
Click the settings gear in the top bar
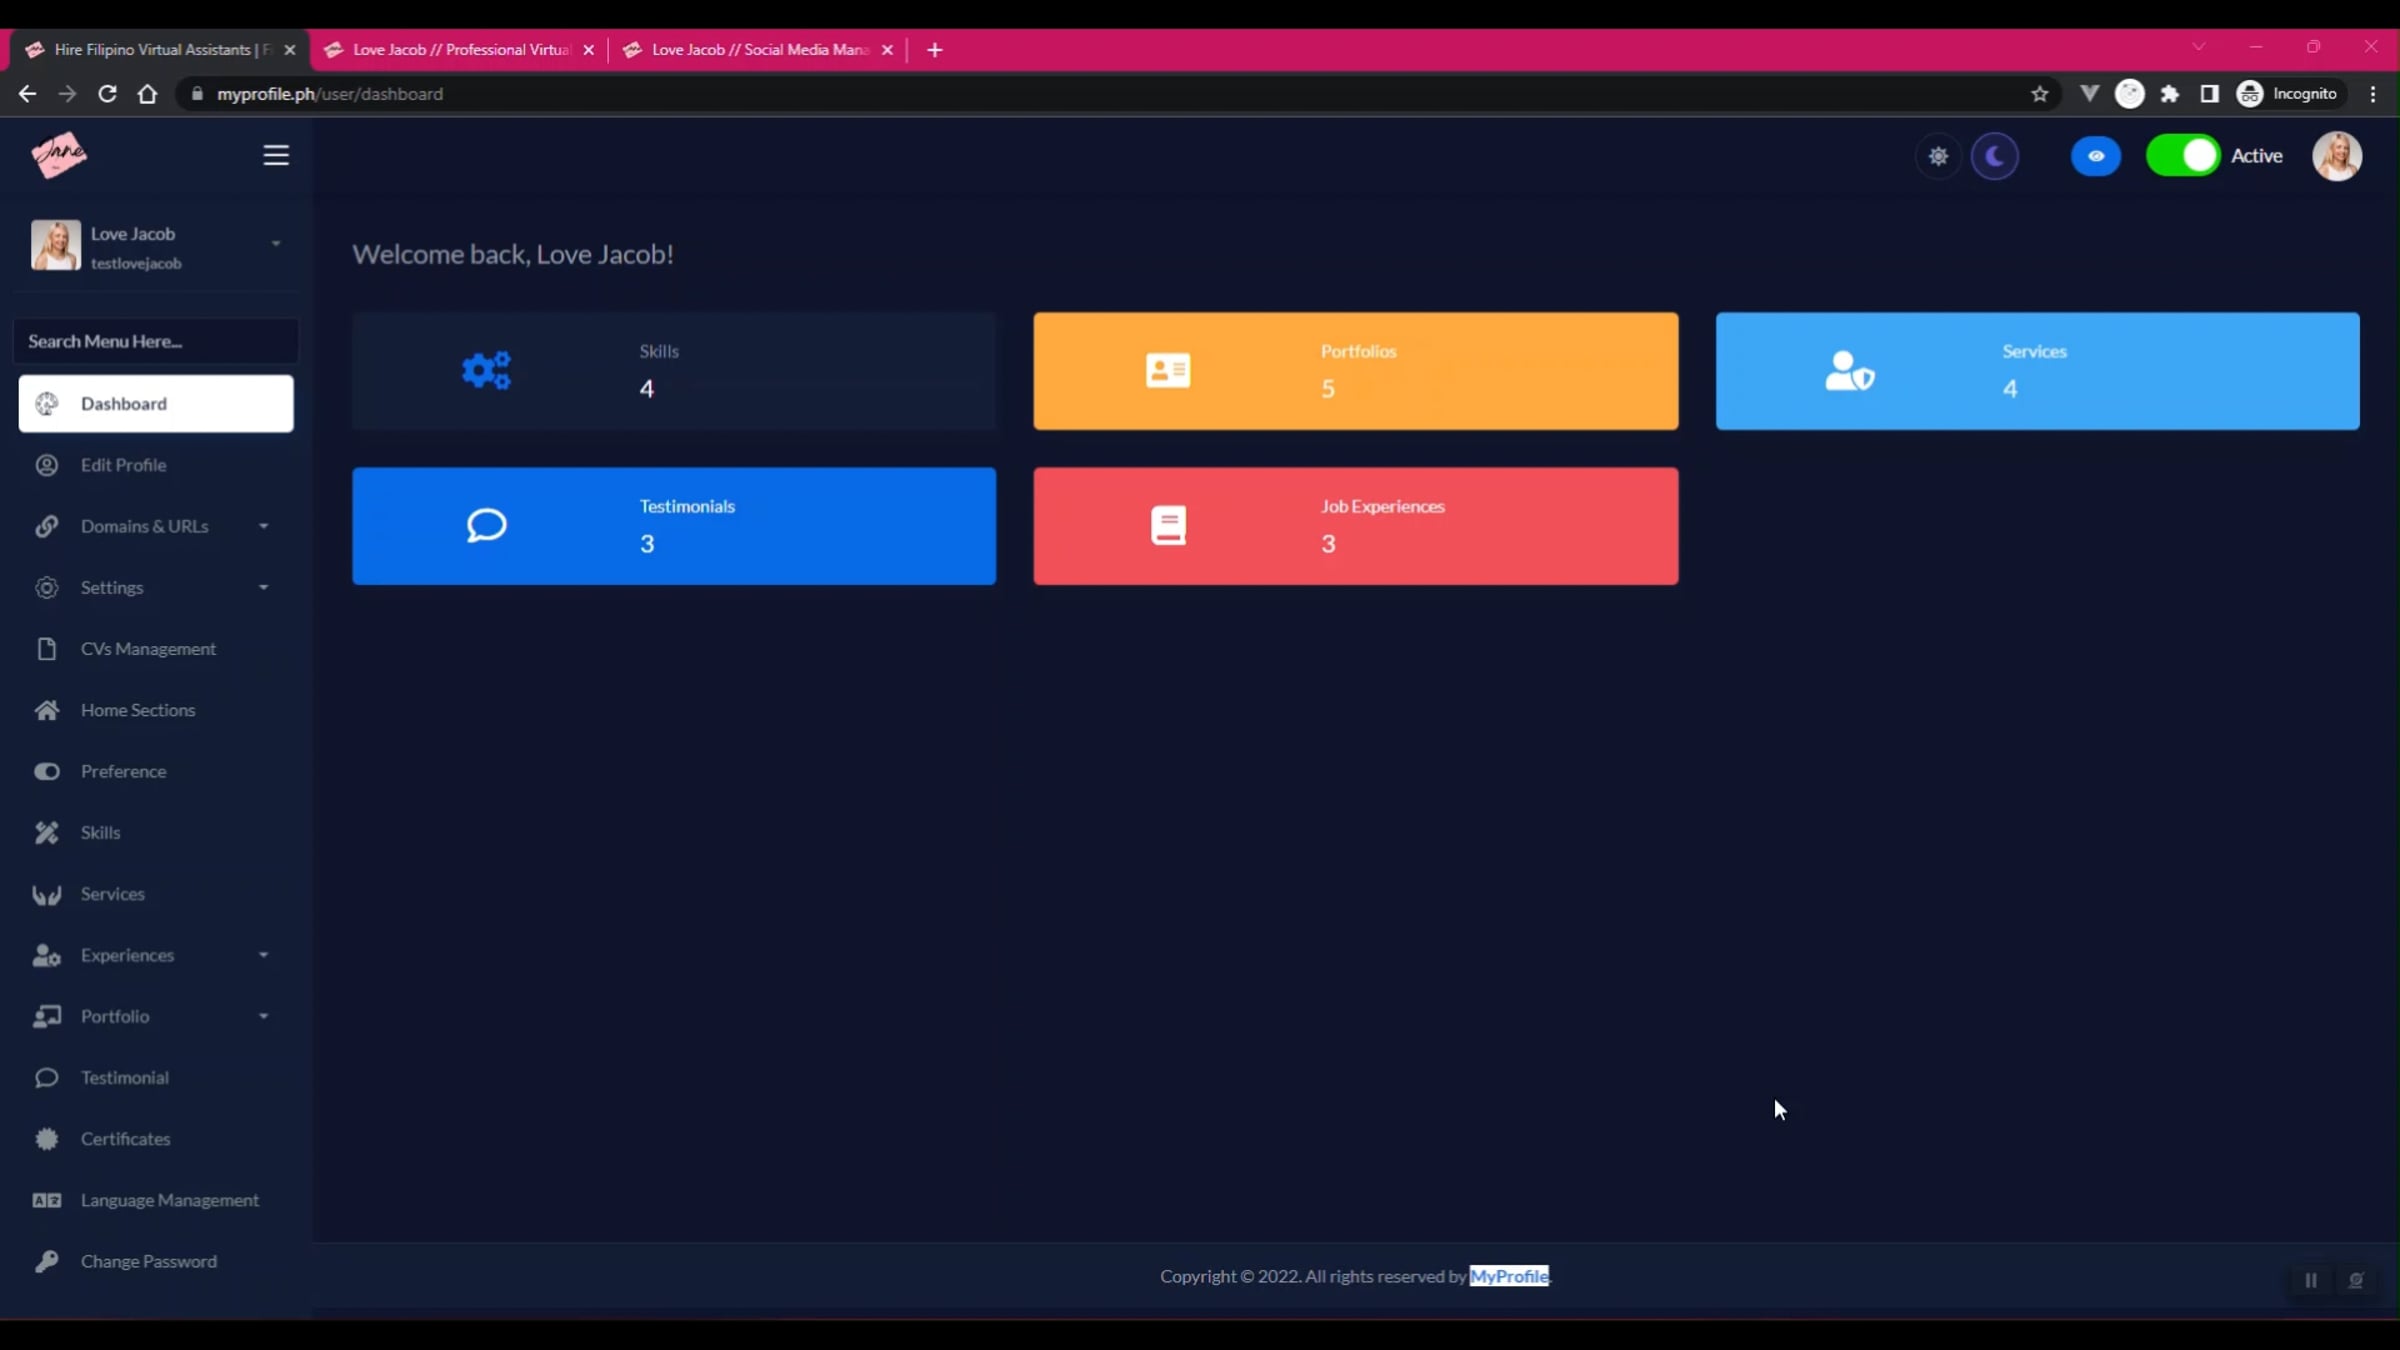pos(1938,156)
